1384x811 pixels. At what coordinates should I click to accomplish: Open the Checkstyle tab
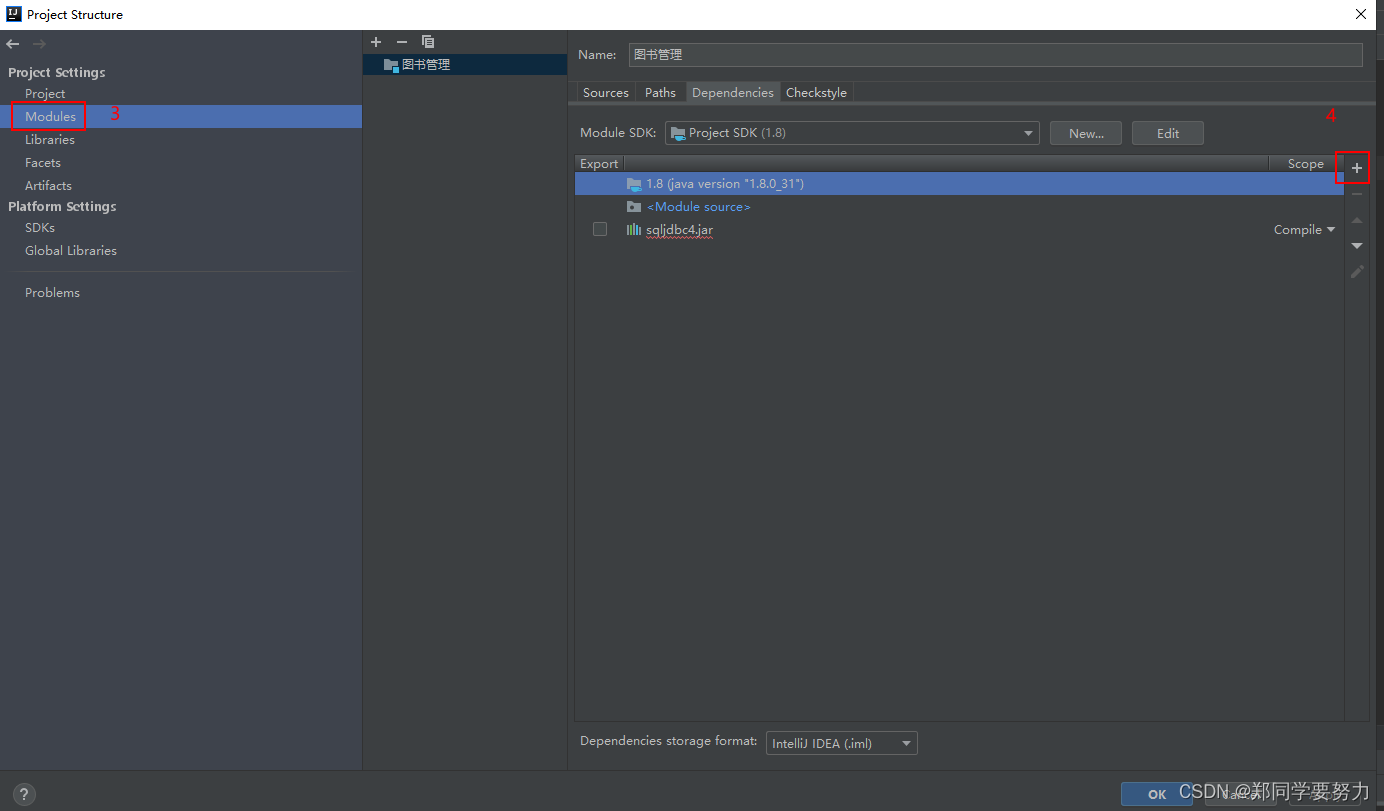[x=816, y=93]
